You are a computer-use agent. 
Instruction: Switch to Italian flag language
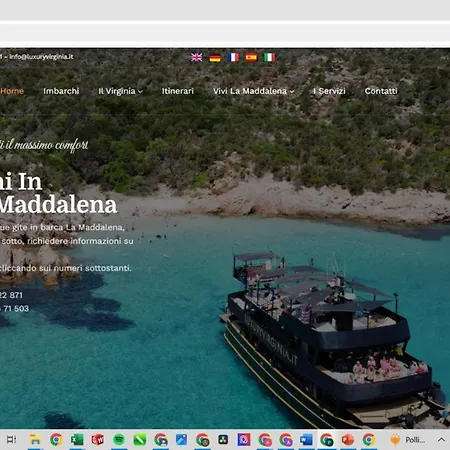click(269, 57)
